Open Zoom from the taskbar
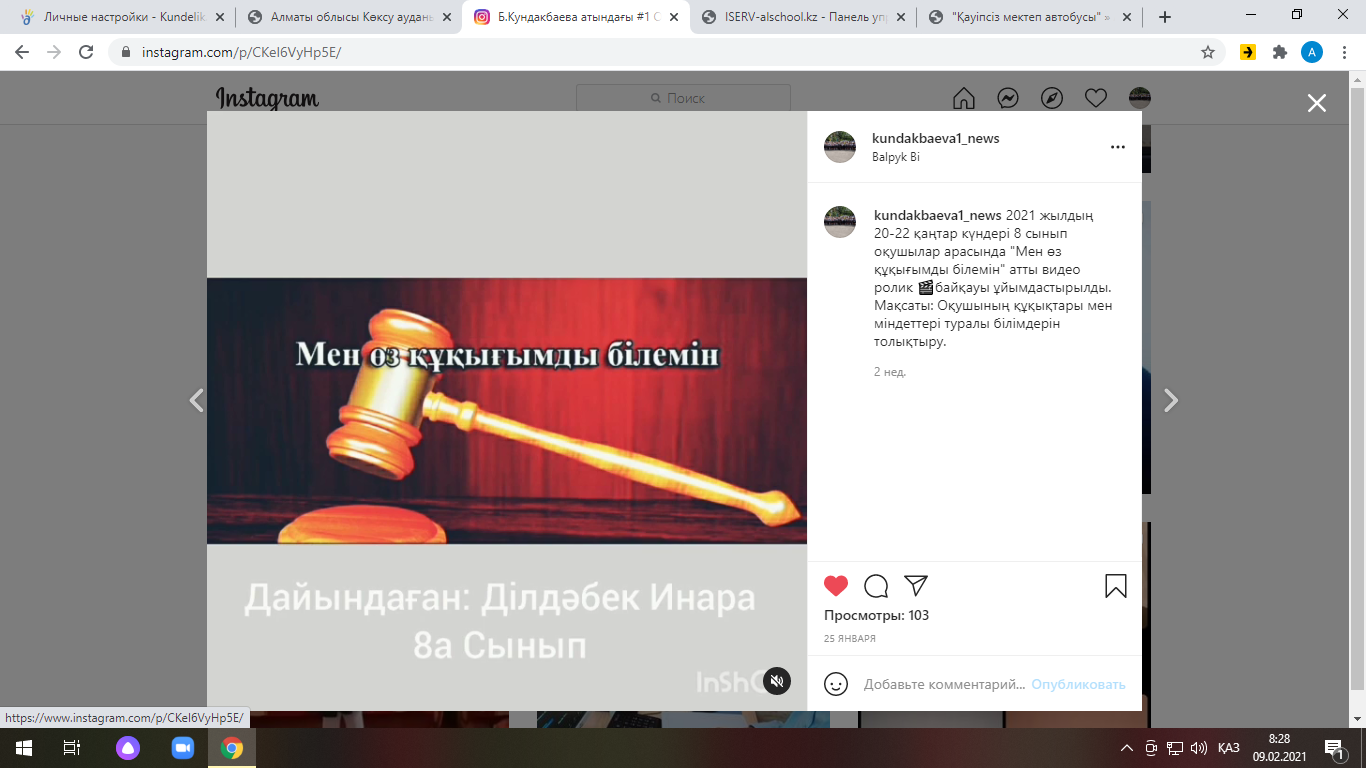Screen dimensions: 1366x768 tap(181, 747)
